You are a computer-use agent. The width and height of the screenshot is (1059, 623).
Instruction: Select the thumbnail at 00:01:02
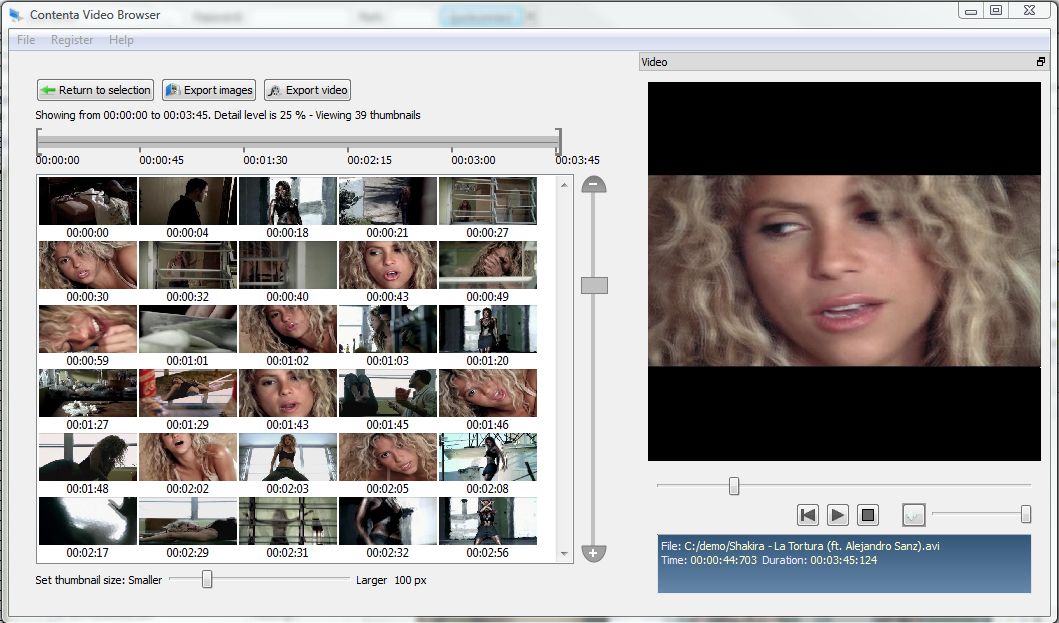point(288,329)
